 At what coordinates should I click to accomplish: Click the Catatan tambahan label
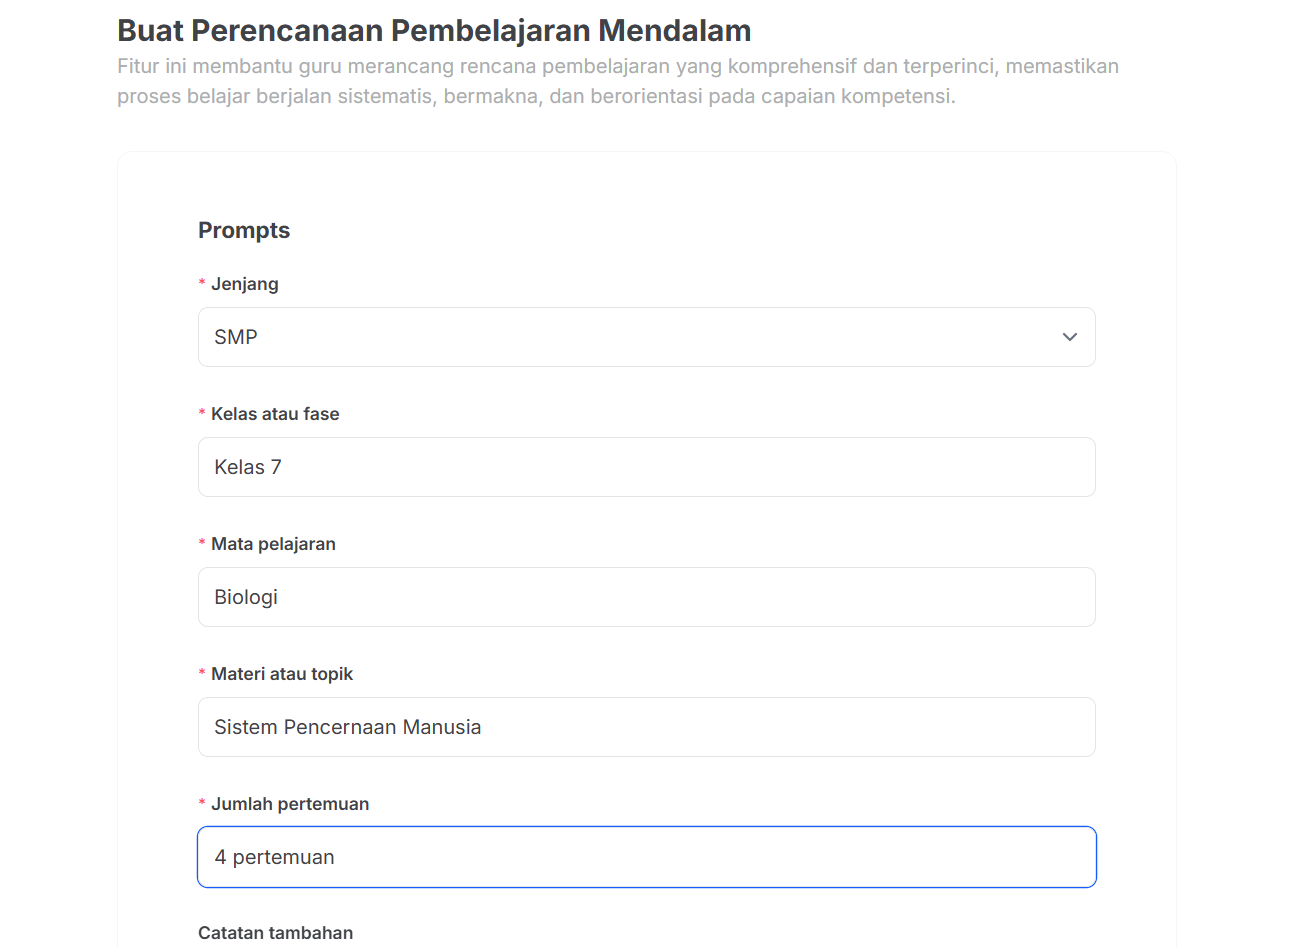(275, 933)
